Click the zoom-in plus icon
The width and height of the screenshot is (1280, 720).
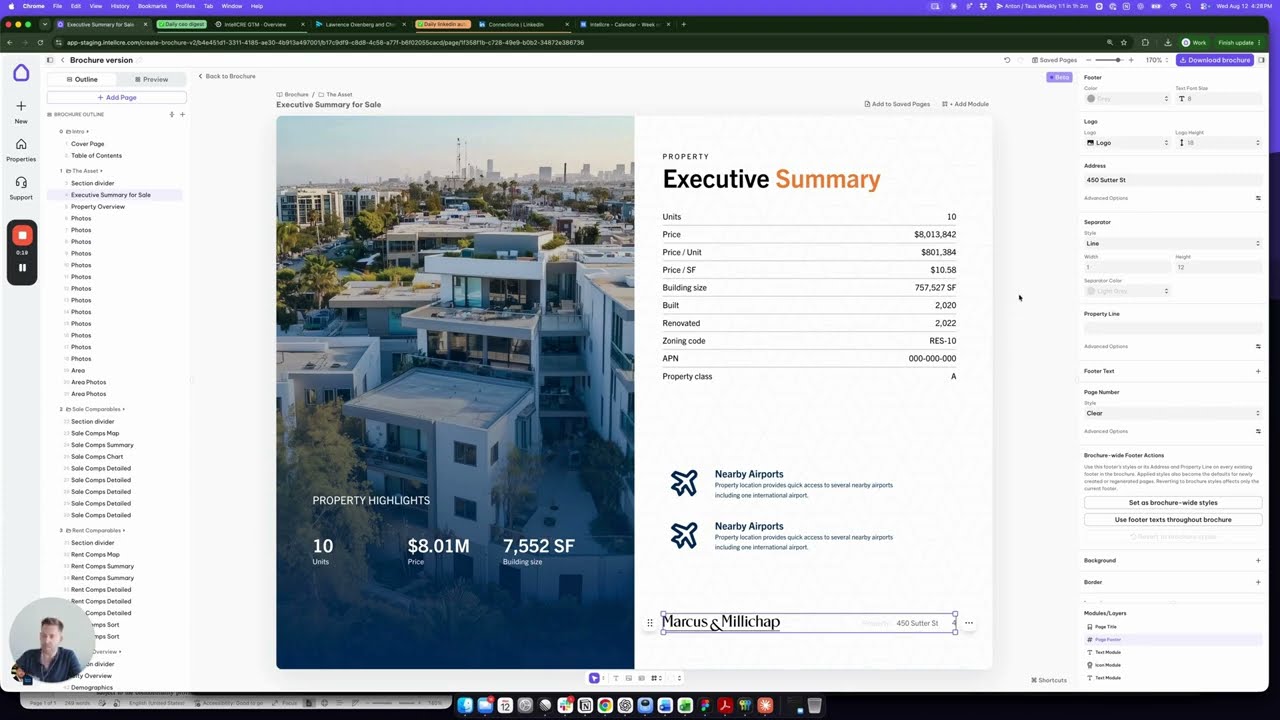click(x=1131, y=60)
